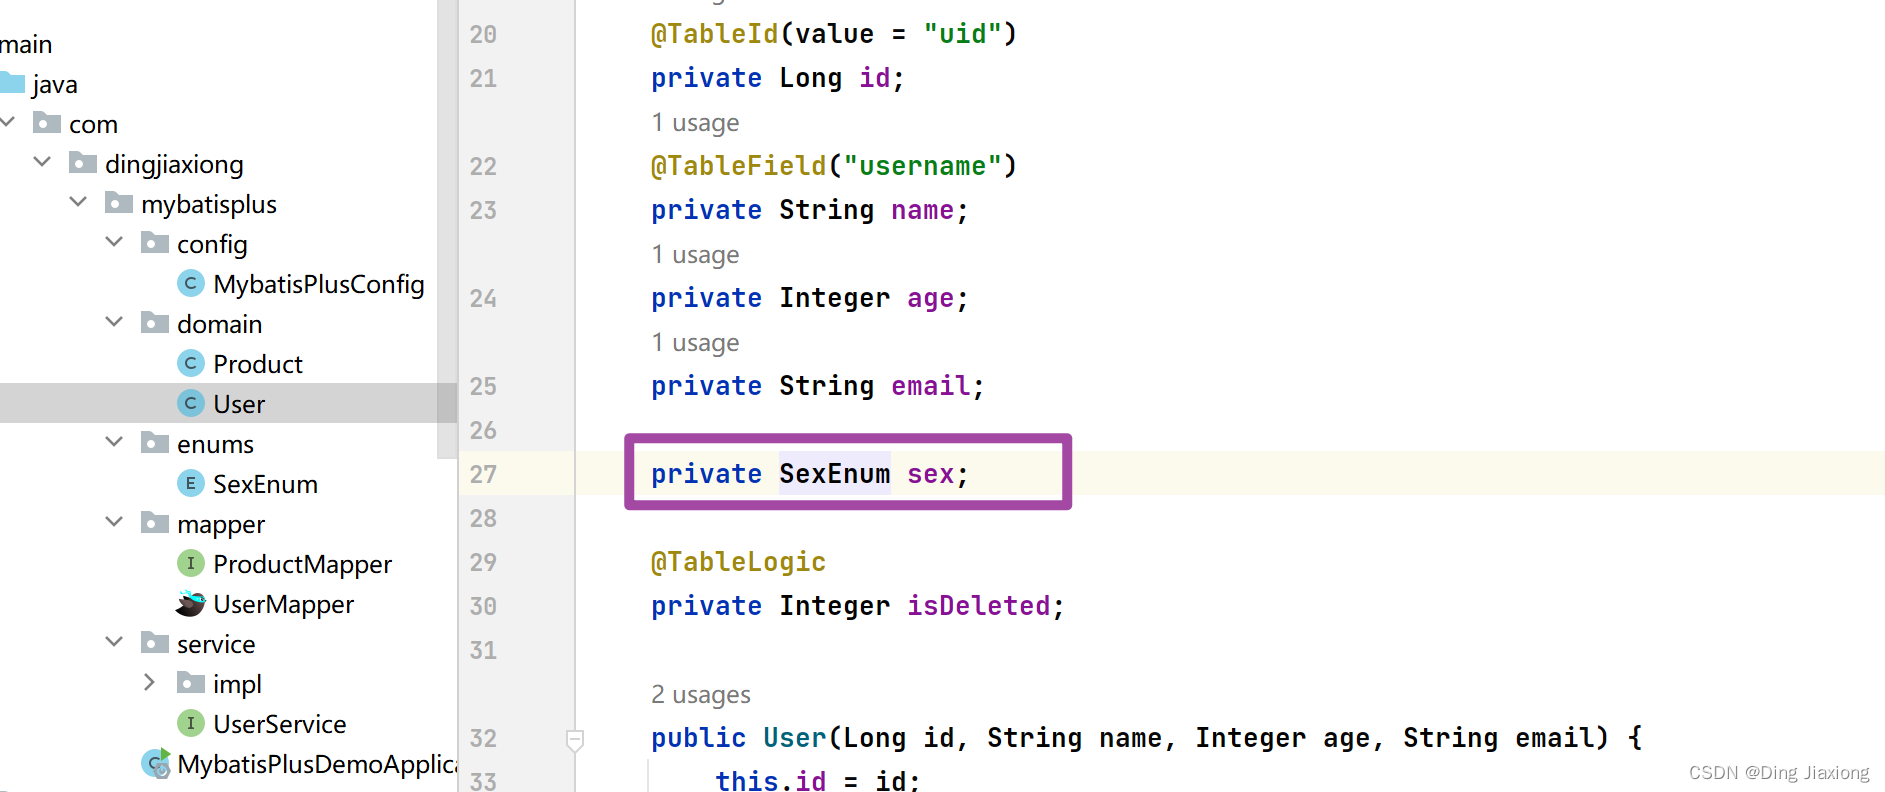Click the '1 usage' hint above age field

click(x=695, y=254)
